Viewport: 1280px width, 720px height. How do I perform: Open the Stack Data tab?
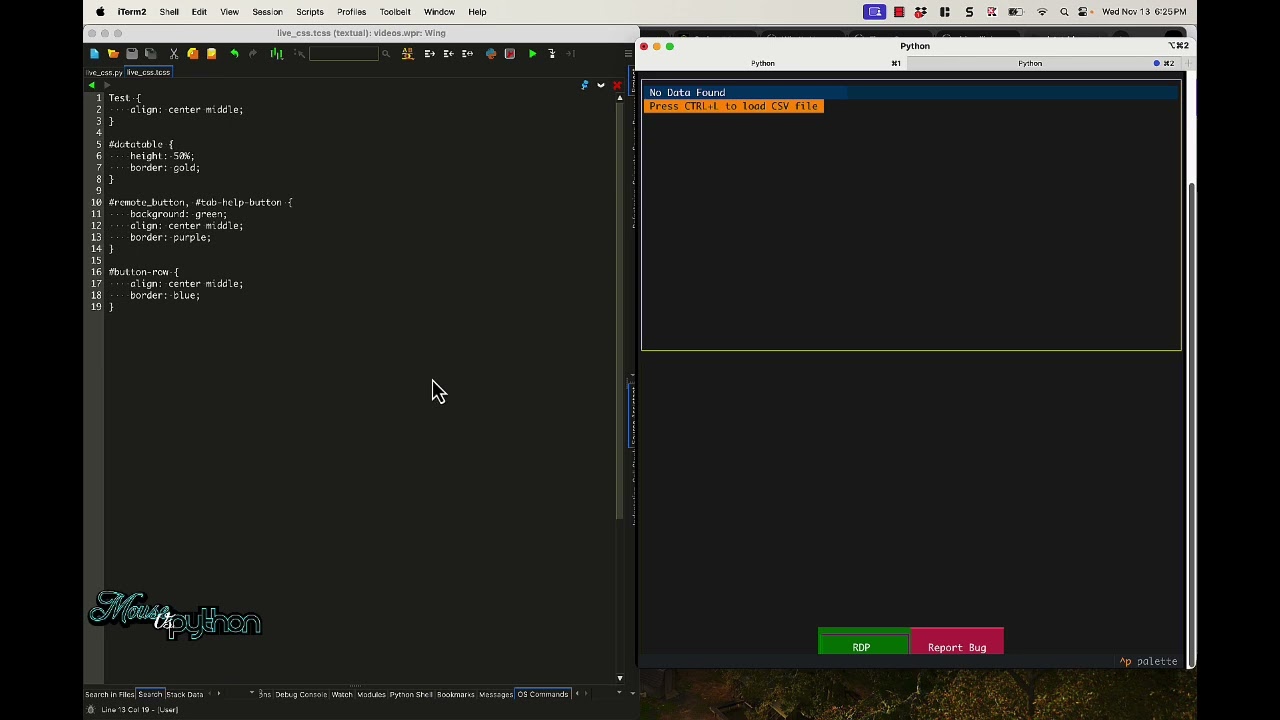point(184,695)
